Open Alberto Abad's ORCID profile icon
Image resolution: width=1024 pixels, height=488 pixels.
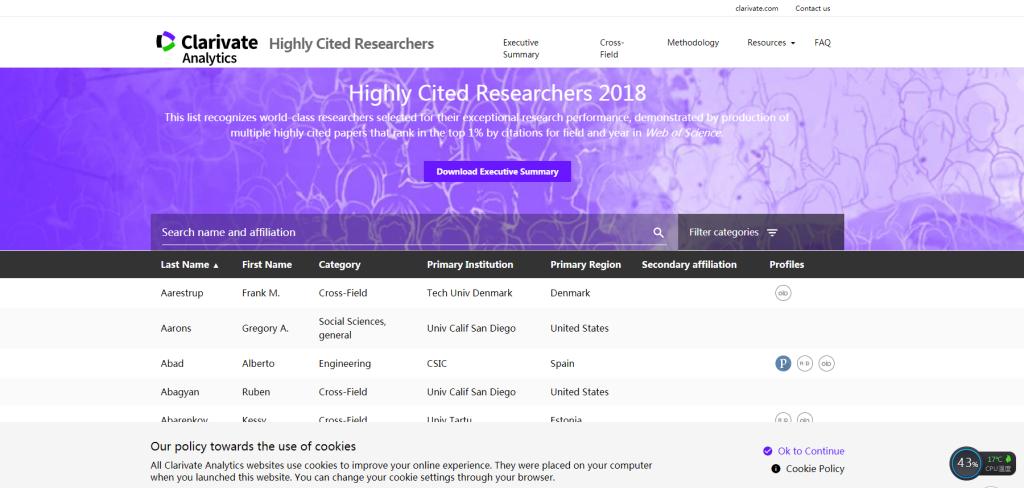point(826,364)
